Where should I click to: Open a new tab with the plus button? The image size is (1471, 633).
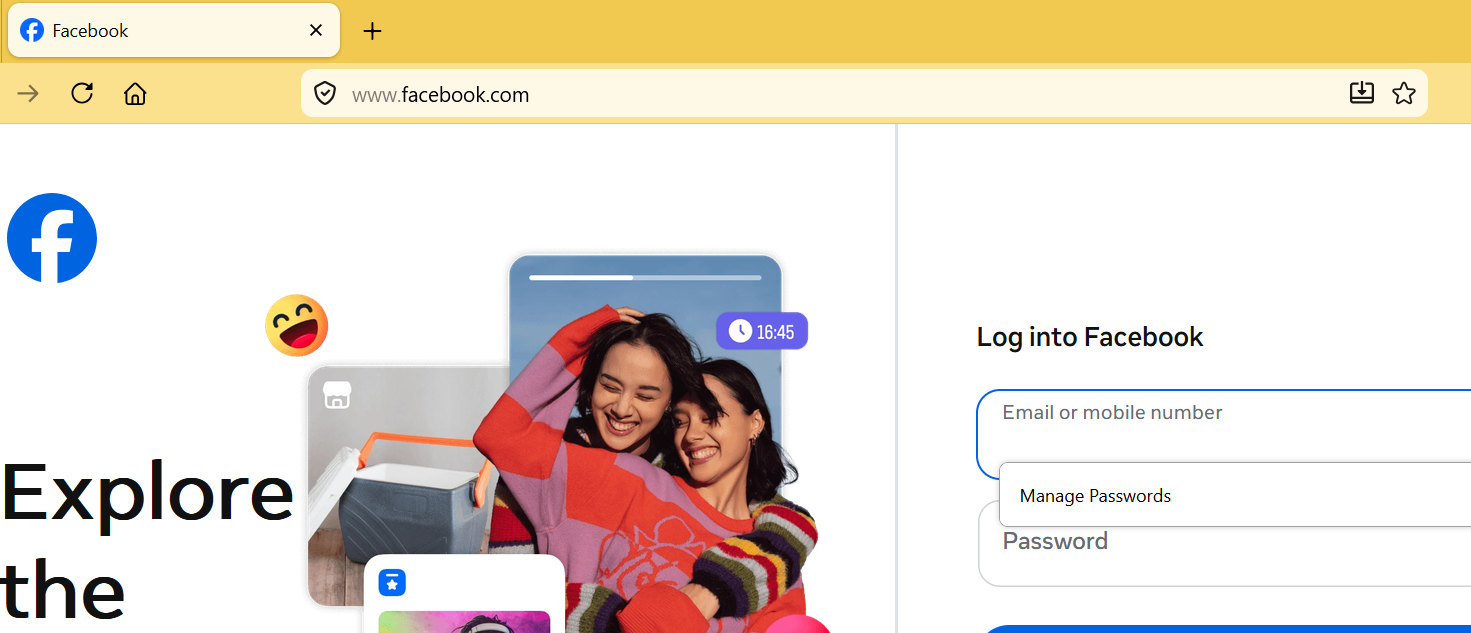[x=372, y=31]
